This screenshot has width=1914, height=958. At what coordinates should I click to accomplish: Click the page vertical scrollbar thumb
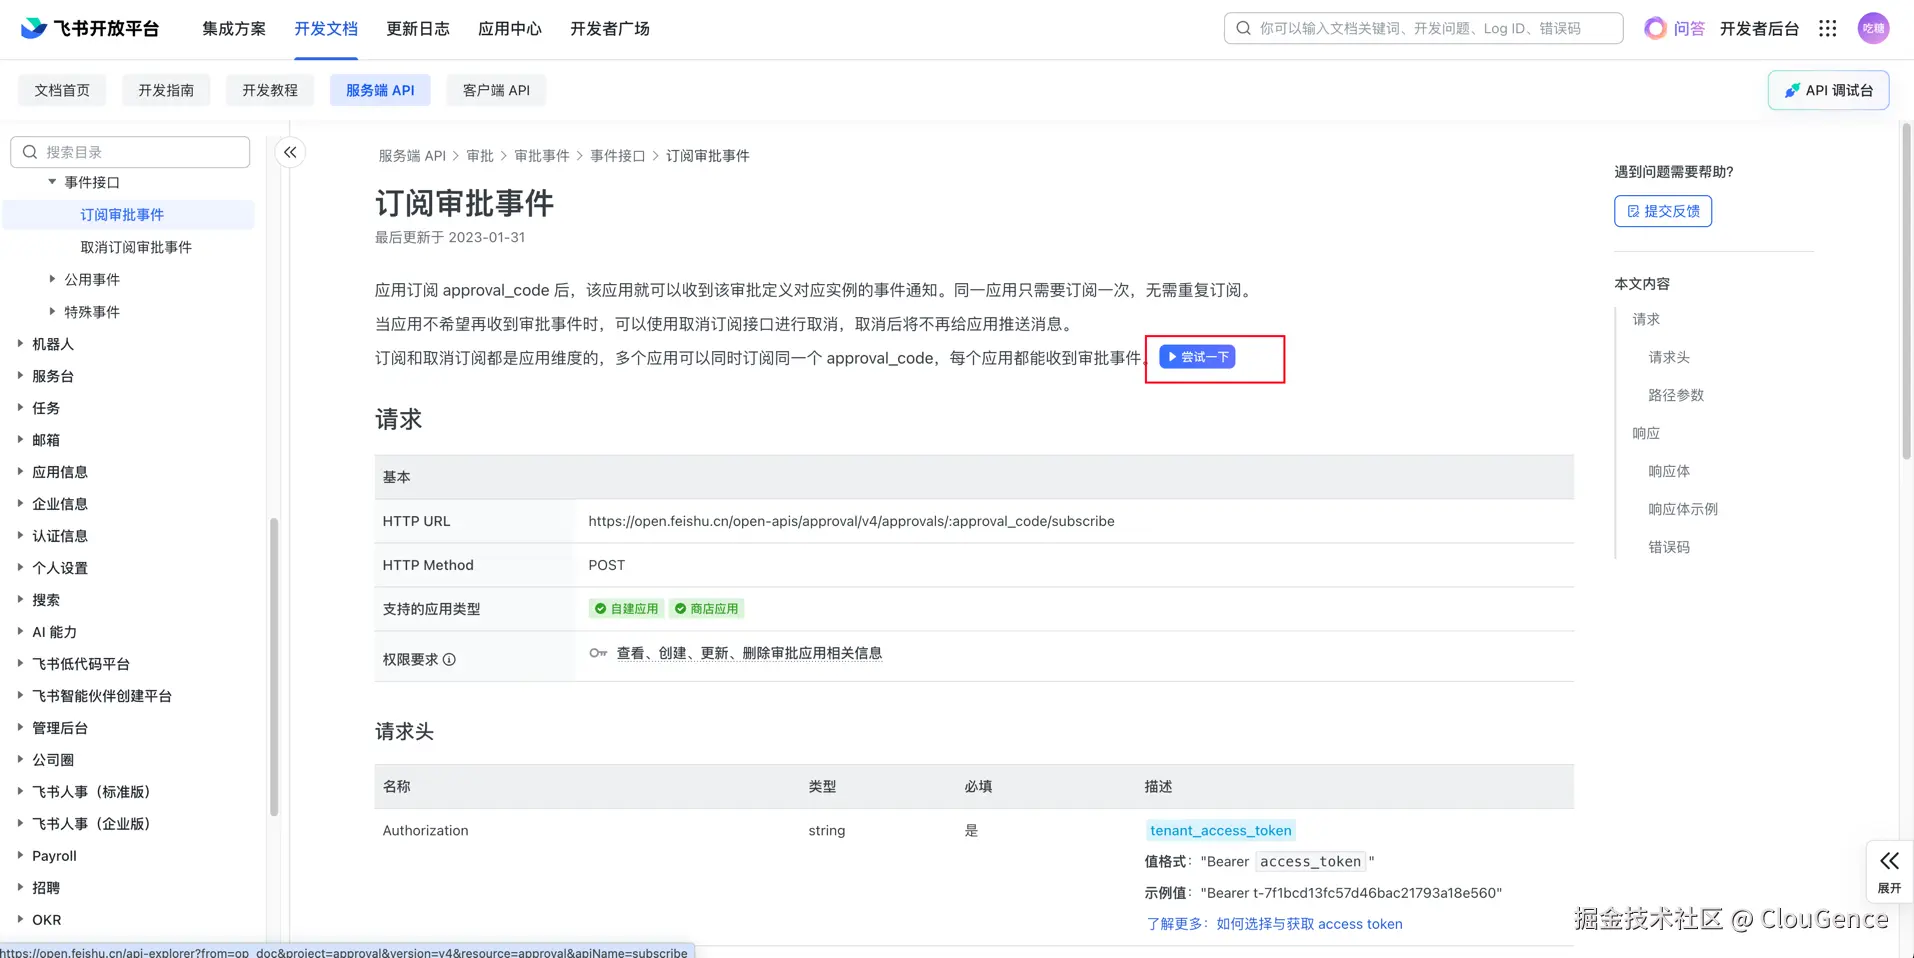pyautogui.click(x=1906, y=291)
